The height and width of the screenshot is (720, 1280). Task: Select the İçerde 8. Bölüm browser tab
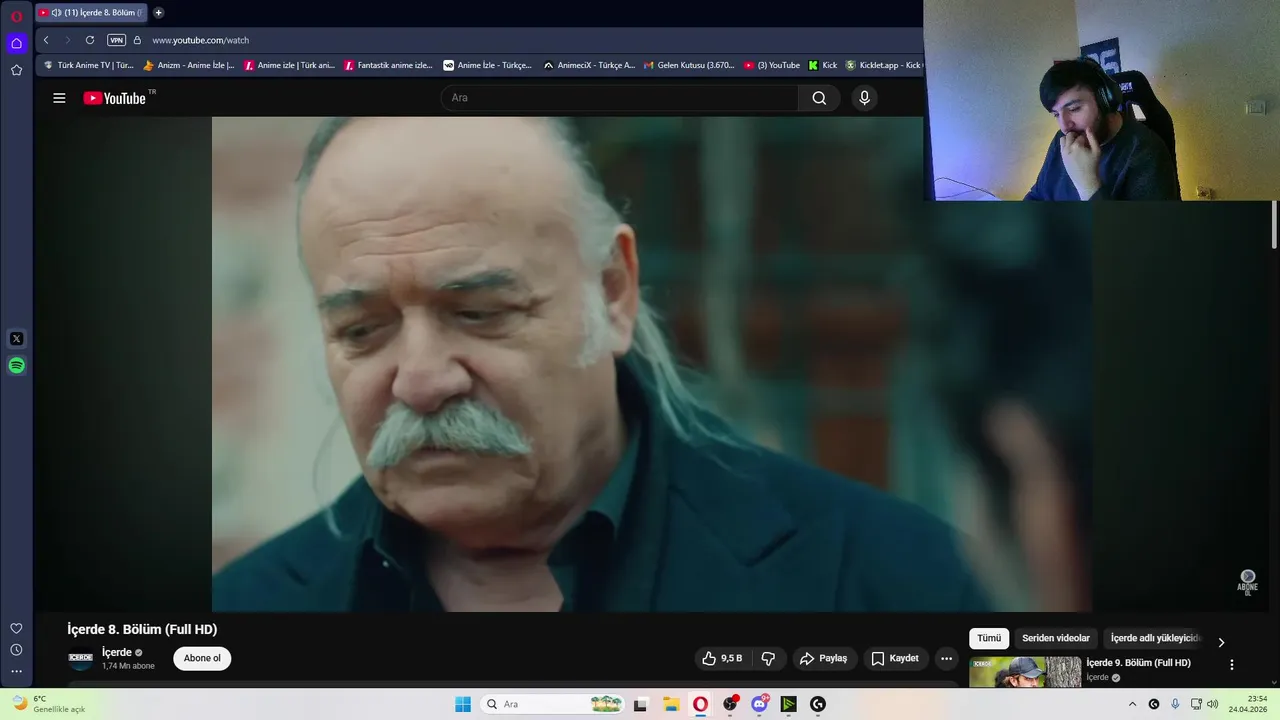coord(91,13)
